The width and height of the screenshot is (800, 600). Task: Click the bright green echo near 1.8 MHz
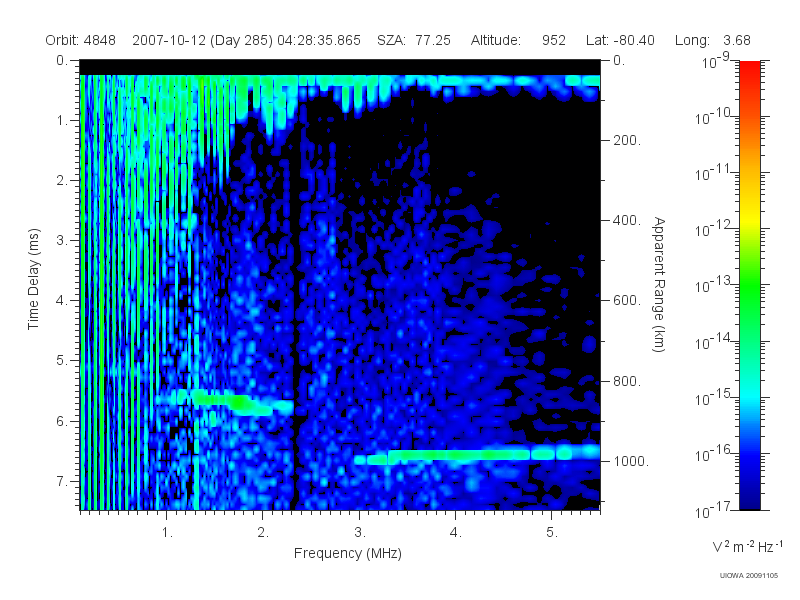[x=240, y=403]
